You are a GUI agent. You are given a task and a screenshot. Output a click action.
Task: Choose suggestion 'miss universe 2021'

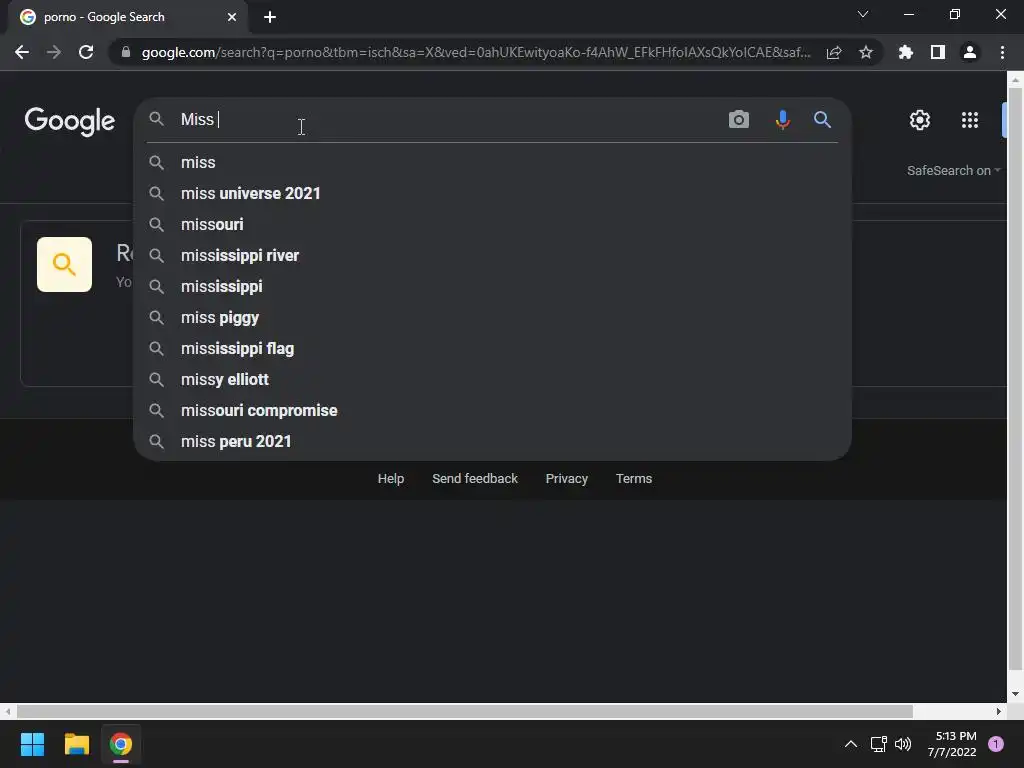(x=492, y=193)
